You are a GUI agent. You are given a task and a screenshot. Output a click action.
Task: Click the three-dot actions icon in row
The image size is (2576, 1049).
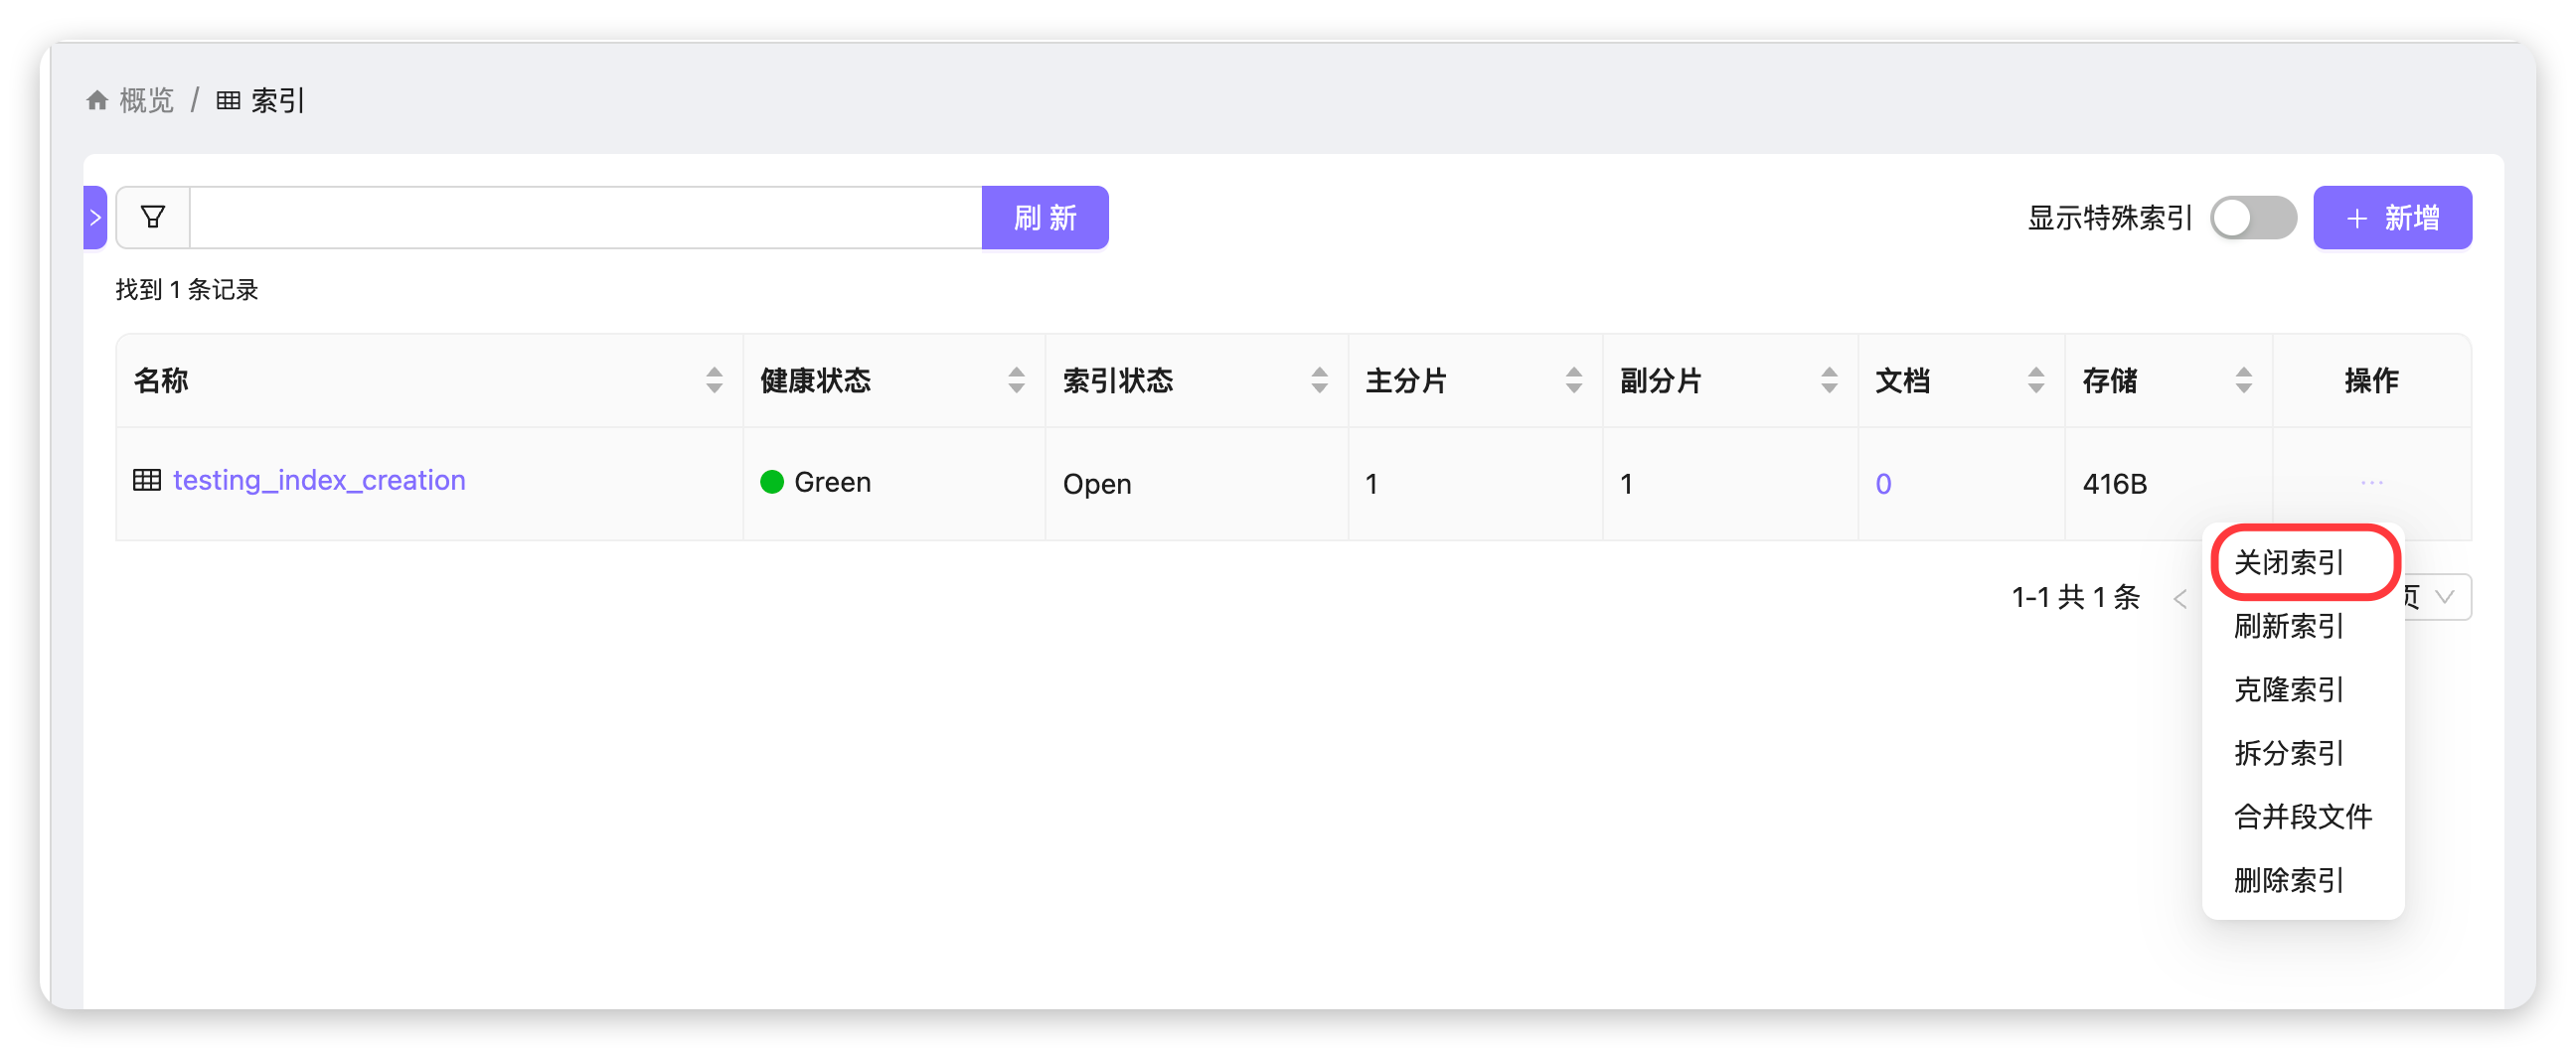click(2371, 483)
